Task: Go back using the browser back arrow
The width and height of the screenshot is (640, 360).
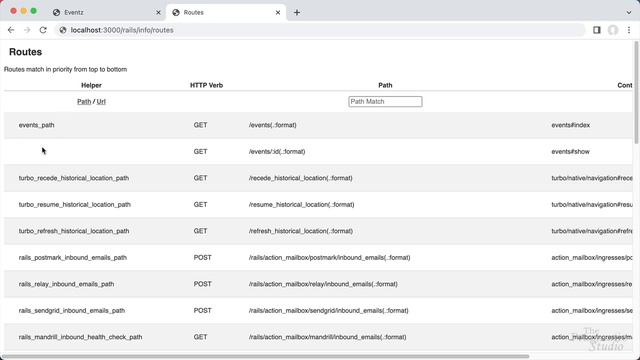Action: (11, 30)
